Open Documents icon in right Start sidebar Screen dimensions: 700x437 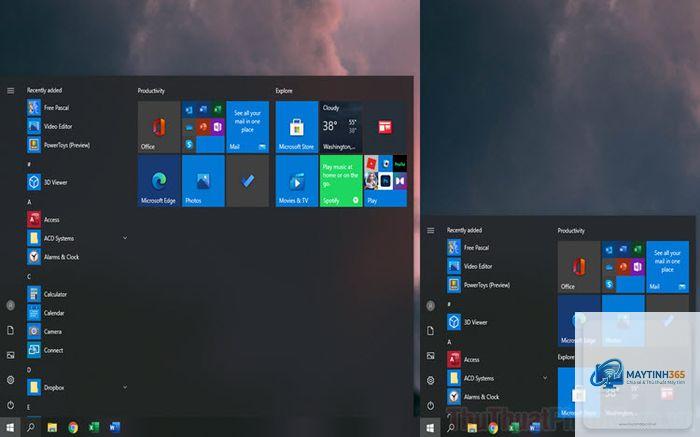coord(431,331)
